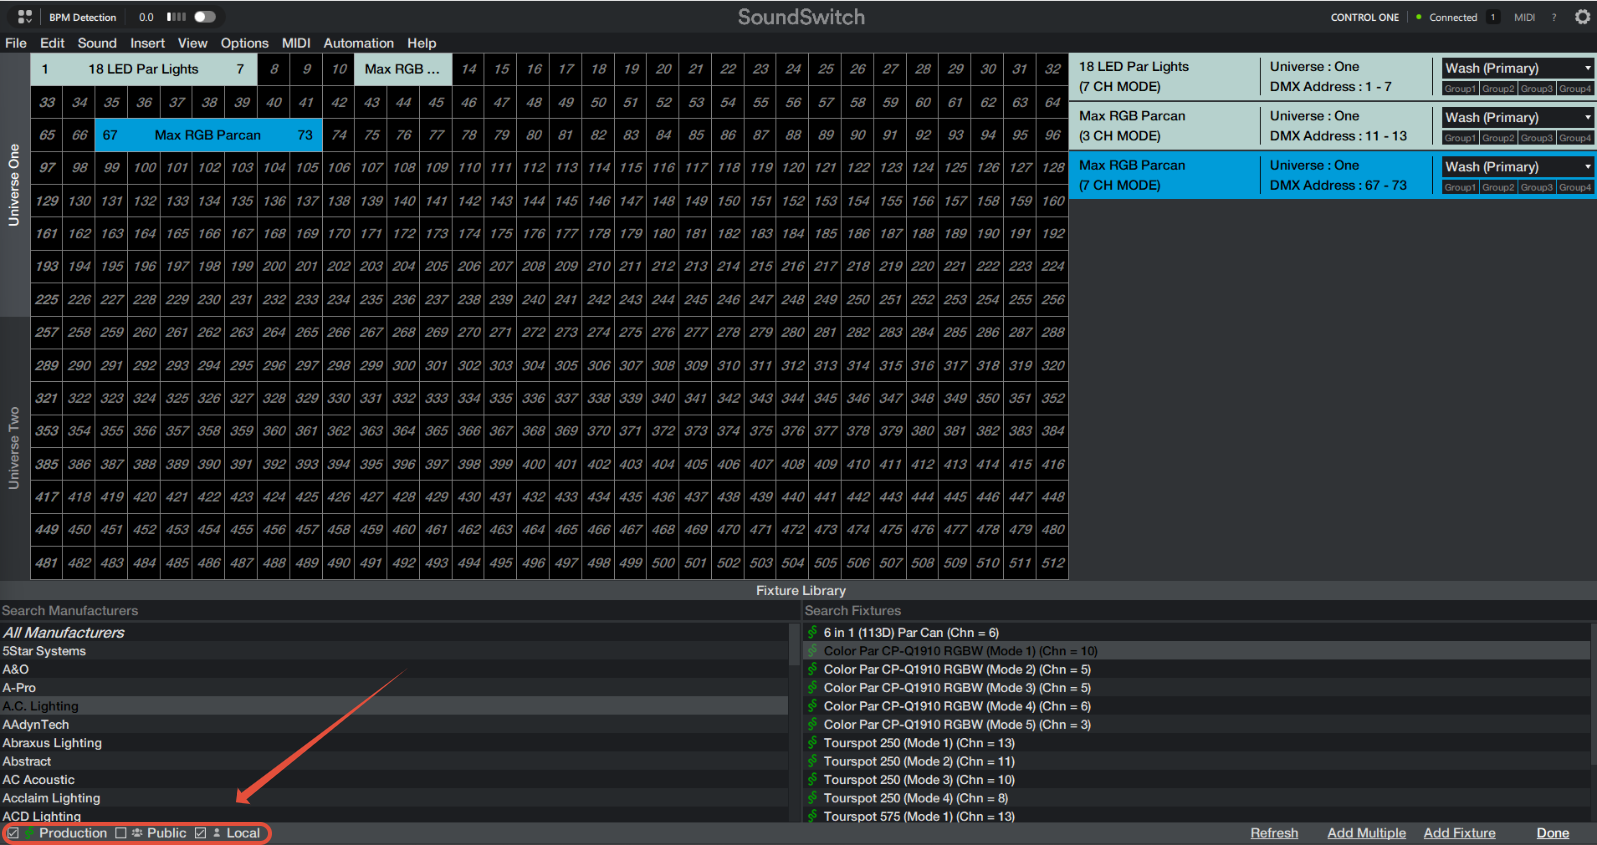Viewport: 1597px width, 845px height.
Task: Open the Options menu
Action: pos(244,43)
